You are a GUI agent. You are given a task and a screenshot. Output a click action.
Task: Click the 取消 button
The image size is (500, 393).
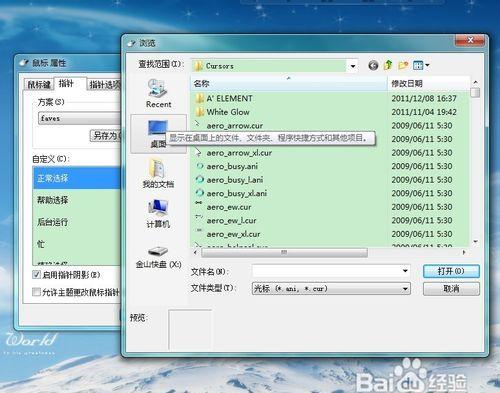pos(451,289)
